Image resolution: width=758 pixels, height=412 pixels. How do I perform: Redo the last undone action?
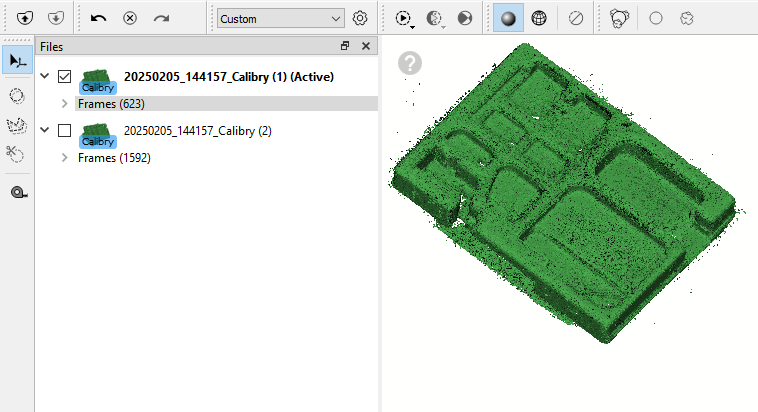coord(161,18)
